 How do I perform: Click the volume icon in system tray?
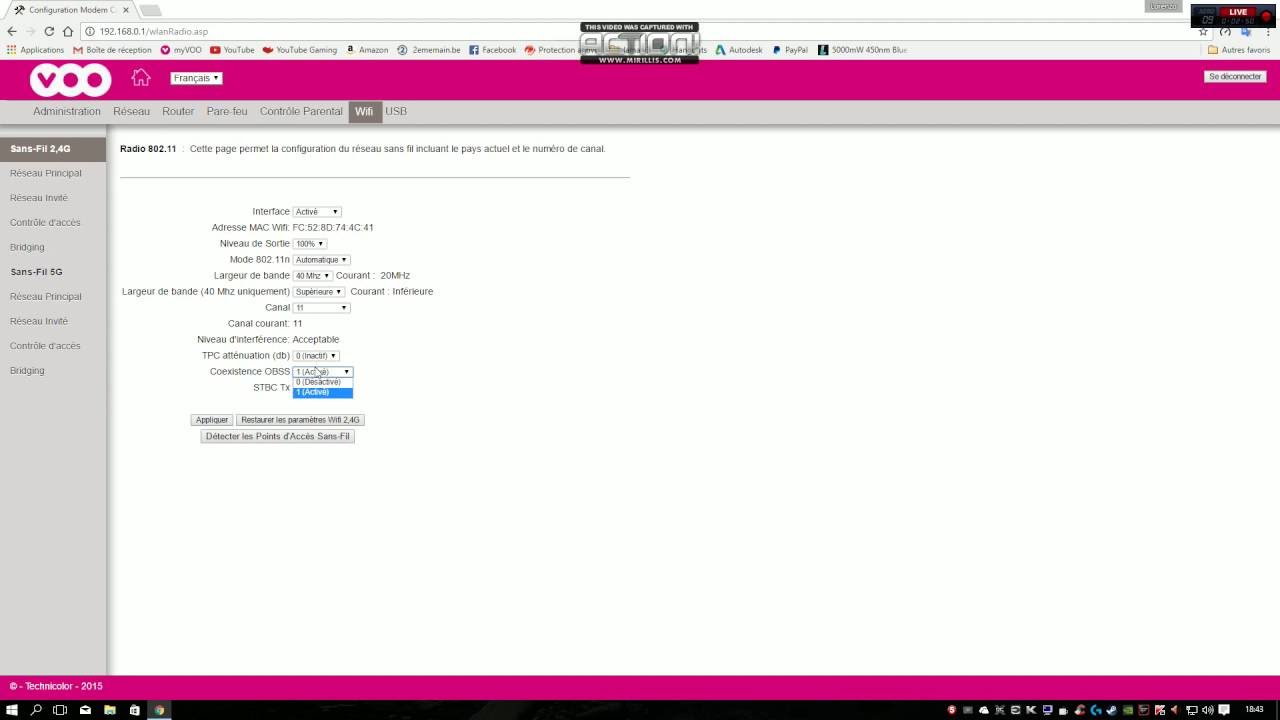point(1206,710)
